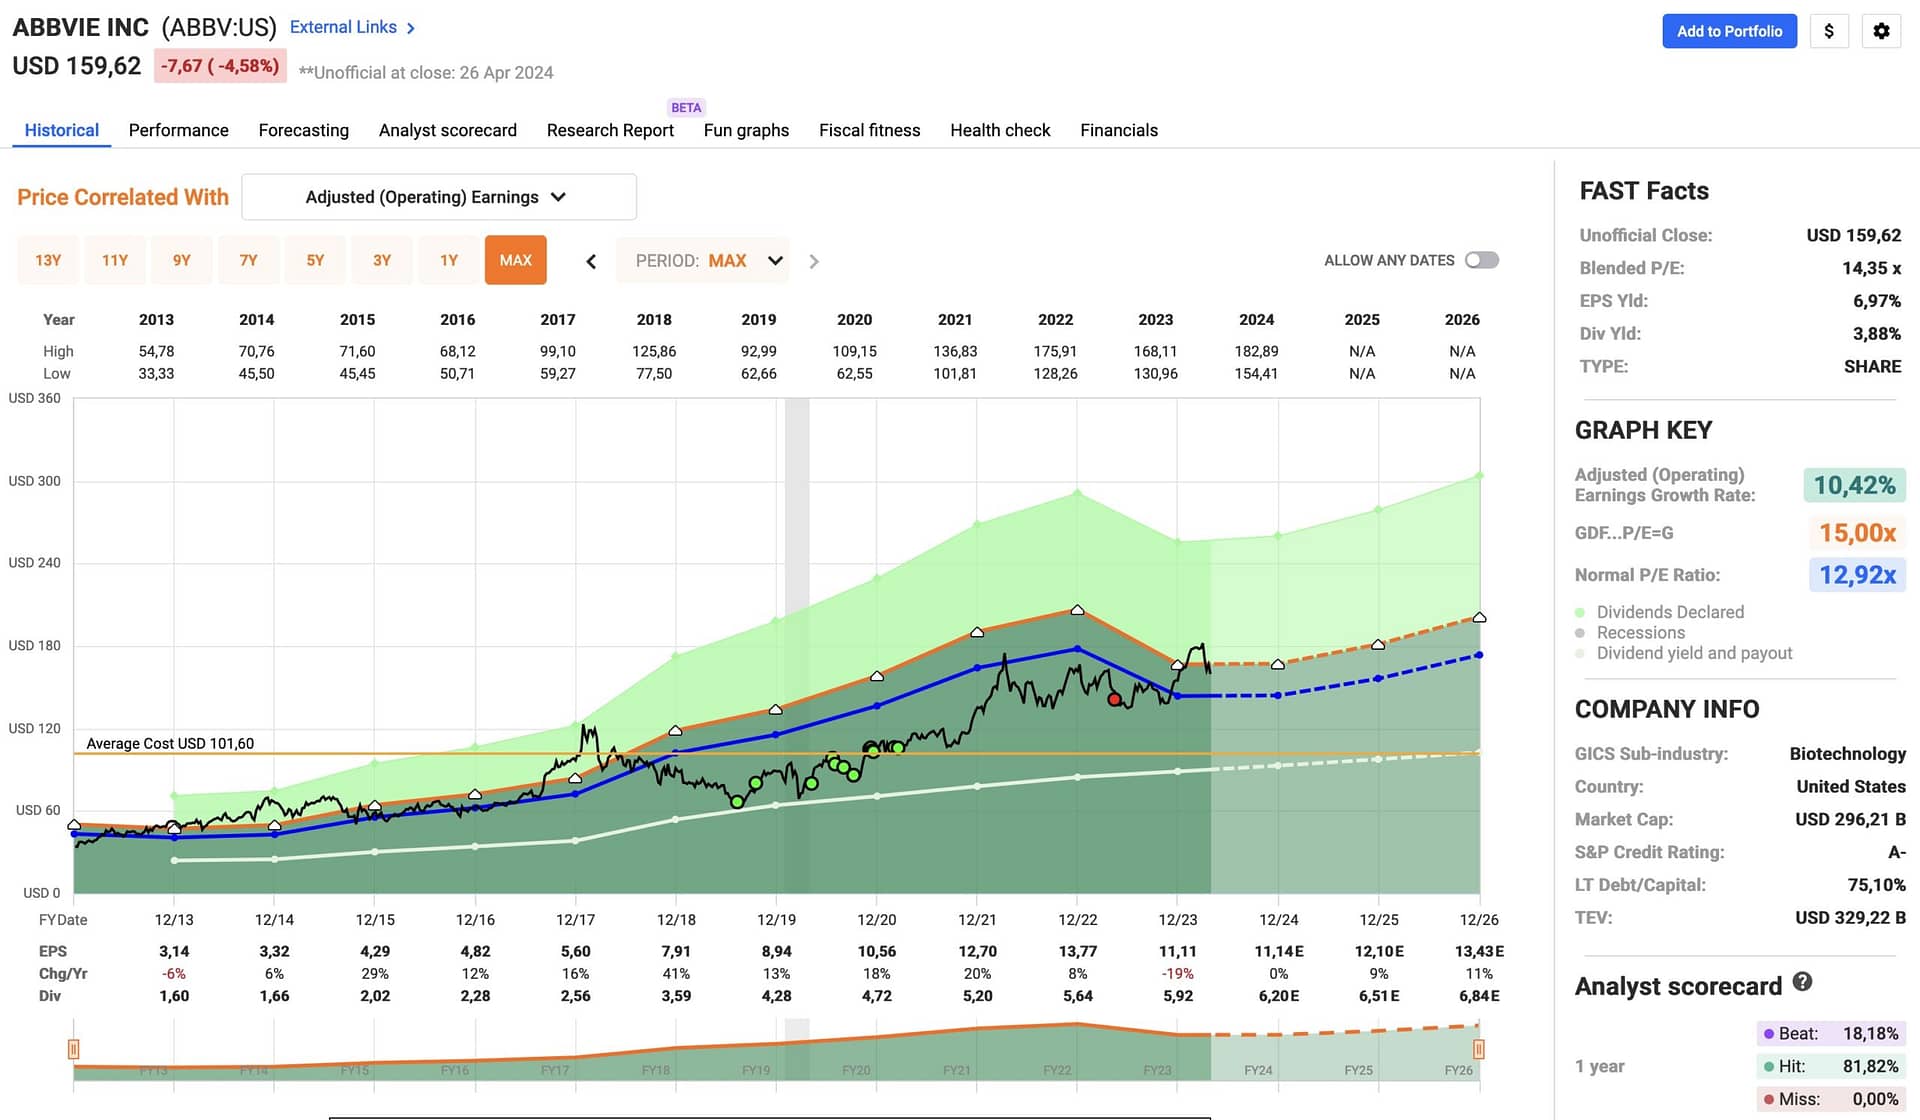Click the dollar currency icon button
This screenshot has width=1920, height=1120.
coord(1829,31)
